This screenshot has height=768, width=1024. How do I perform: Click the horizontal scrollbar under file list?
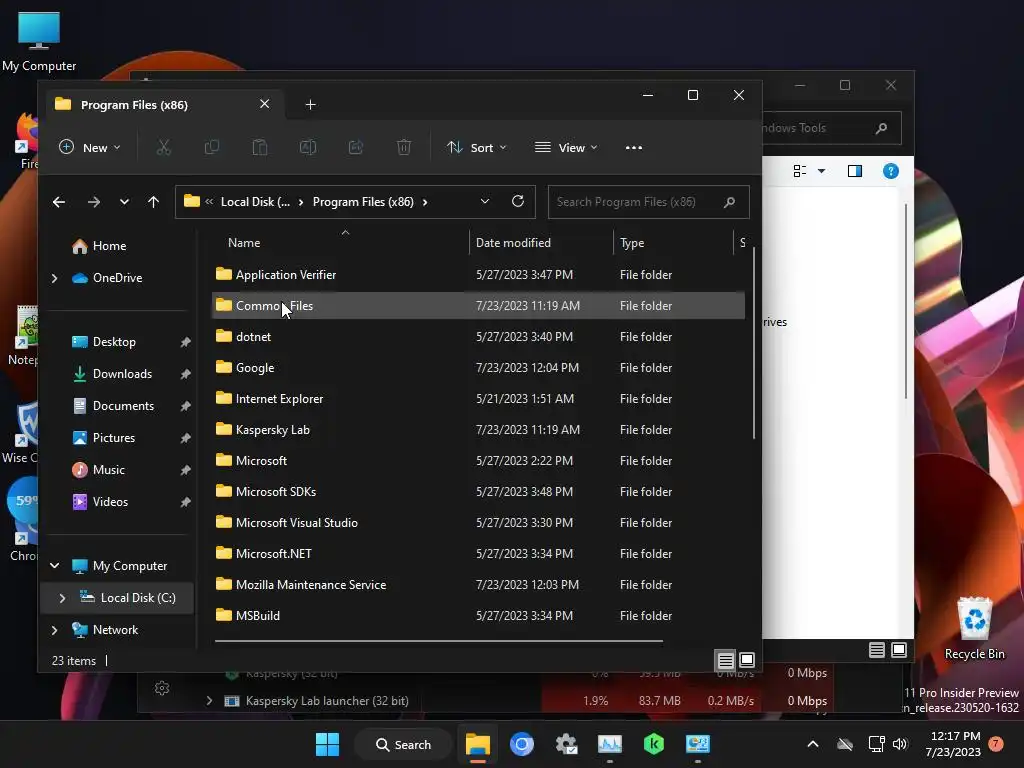pyautogui.click(x=439, y=641)
